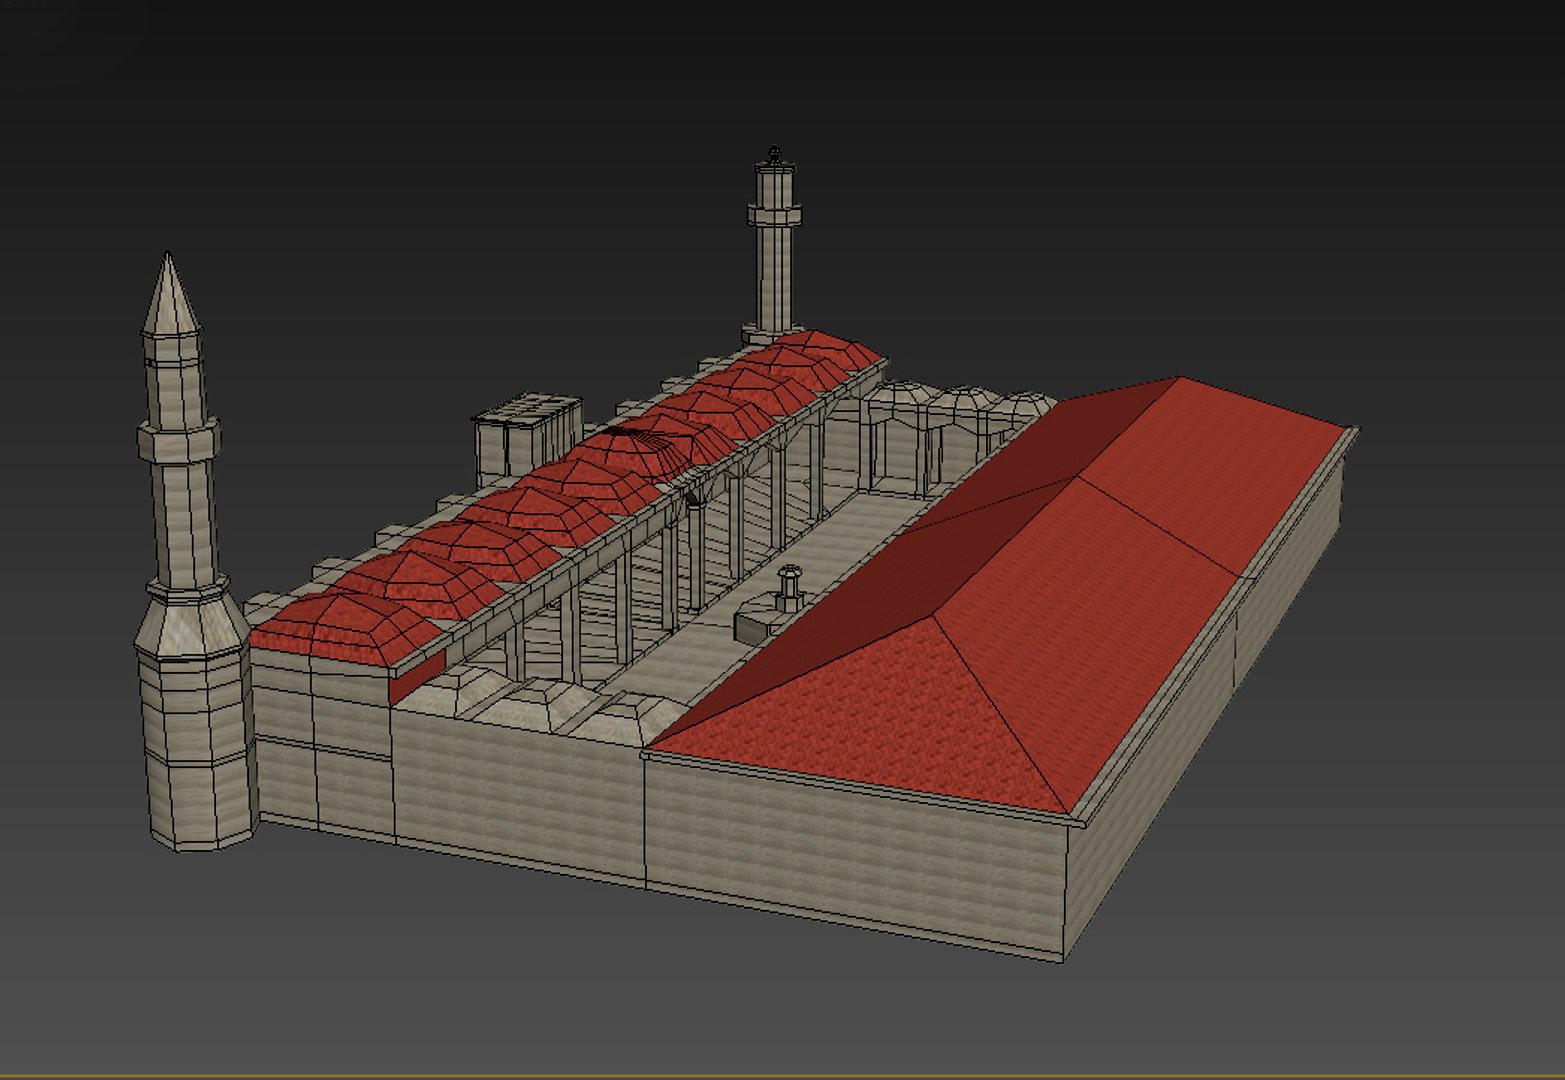Click the rear minaret's balcony
This screenshot has width=1565, height=1080.
click(774, 213)
